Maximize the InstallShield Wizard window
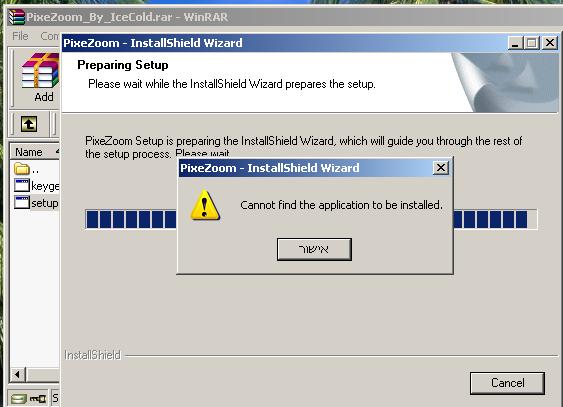 (x=532, y=43)
